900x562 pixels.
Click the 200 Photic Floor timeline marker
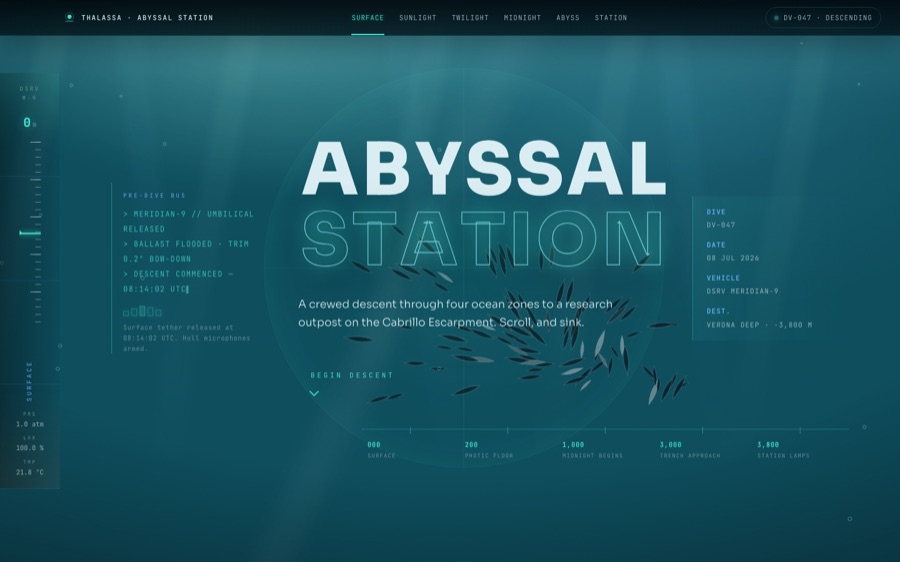click(x=489, y=449)
